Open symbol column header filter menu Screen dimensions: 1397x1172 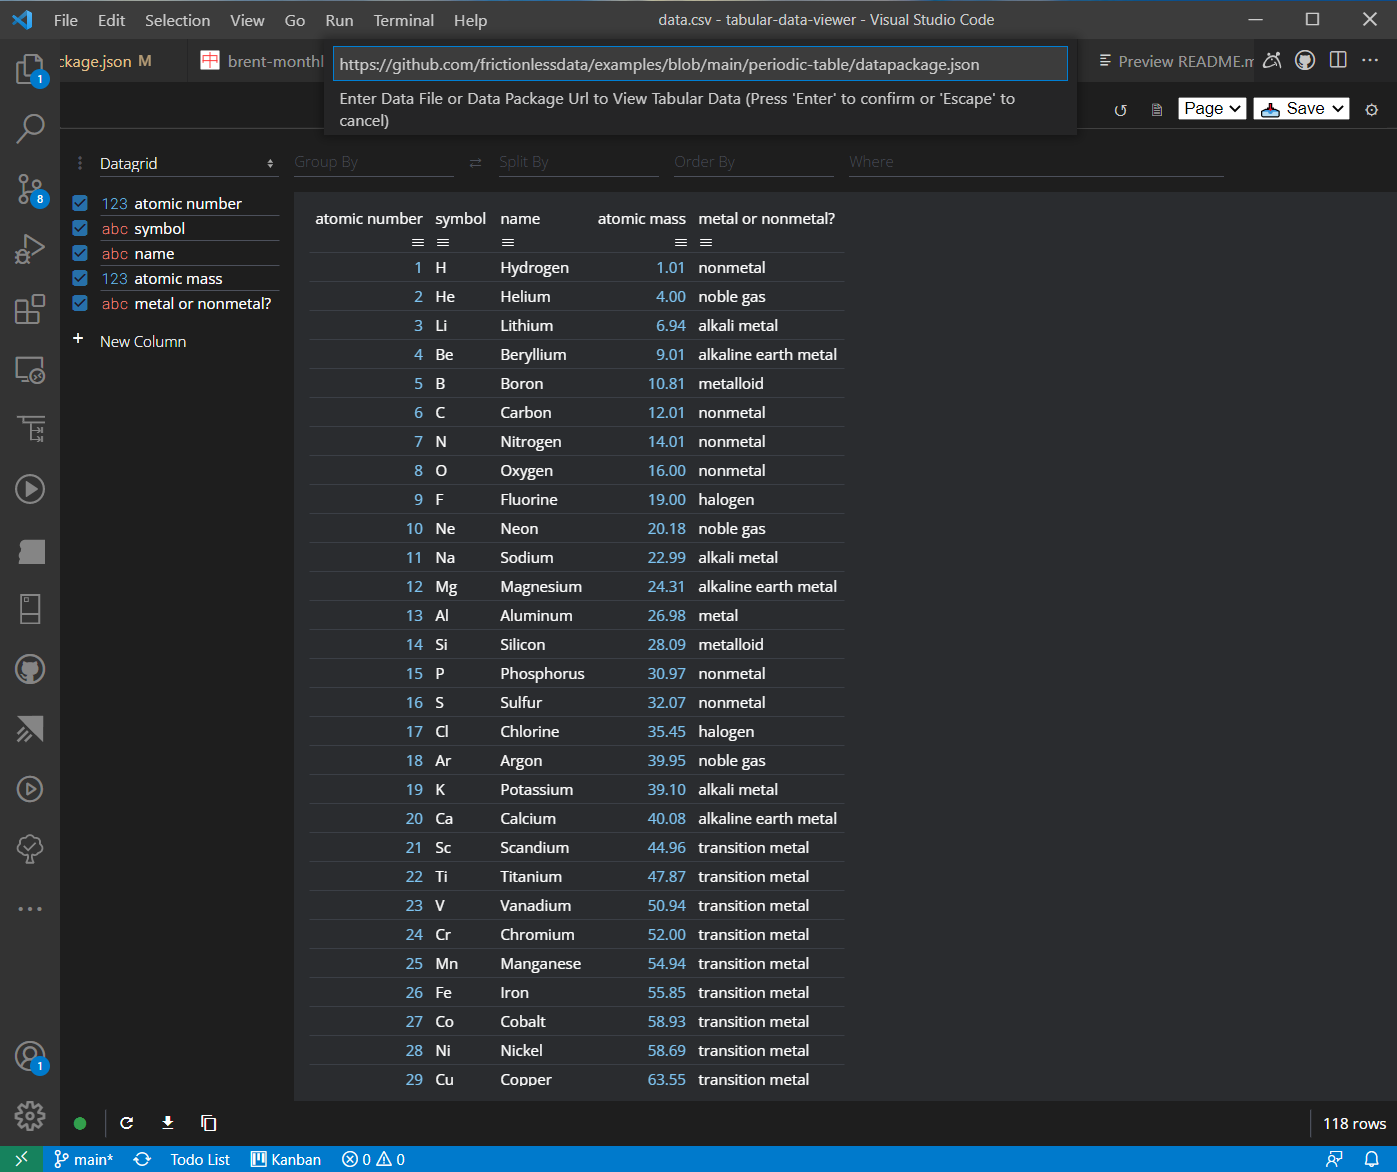tap(443, 242)
